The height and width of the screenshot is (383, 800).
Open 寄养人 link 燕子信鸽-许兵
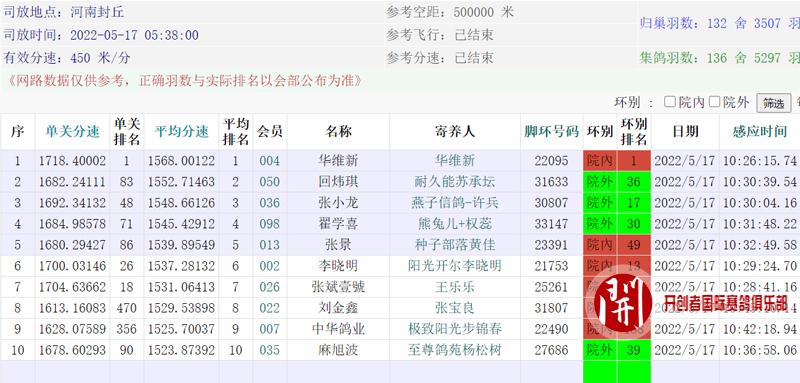point(455,203)
